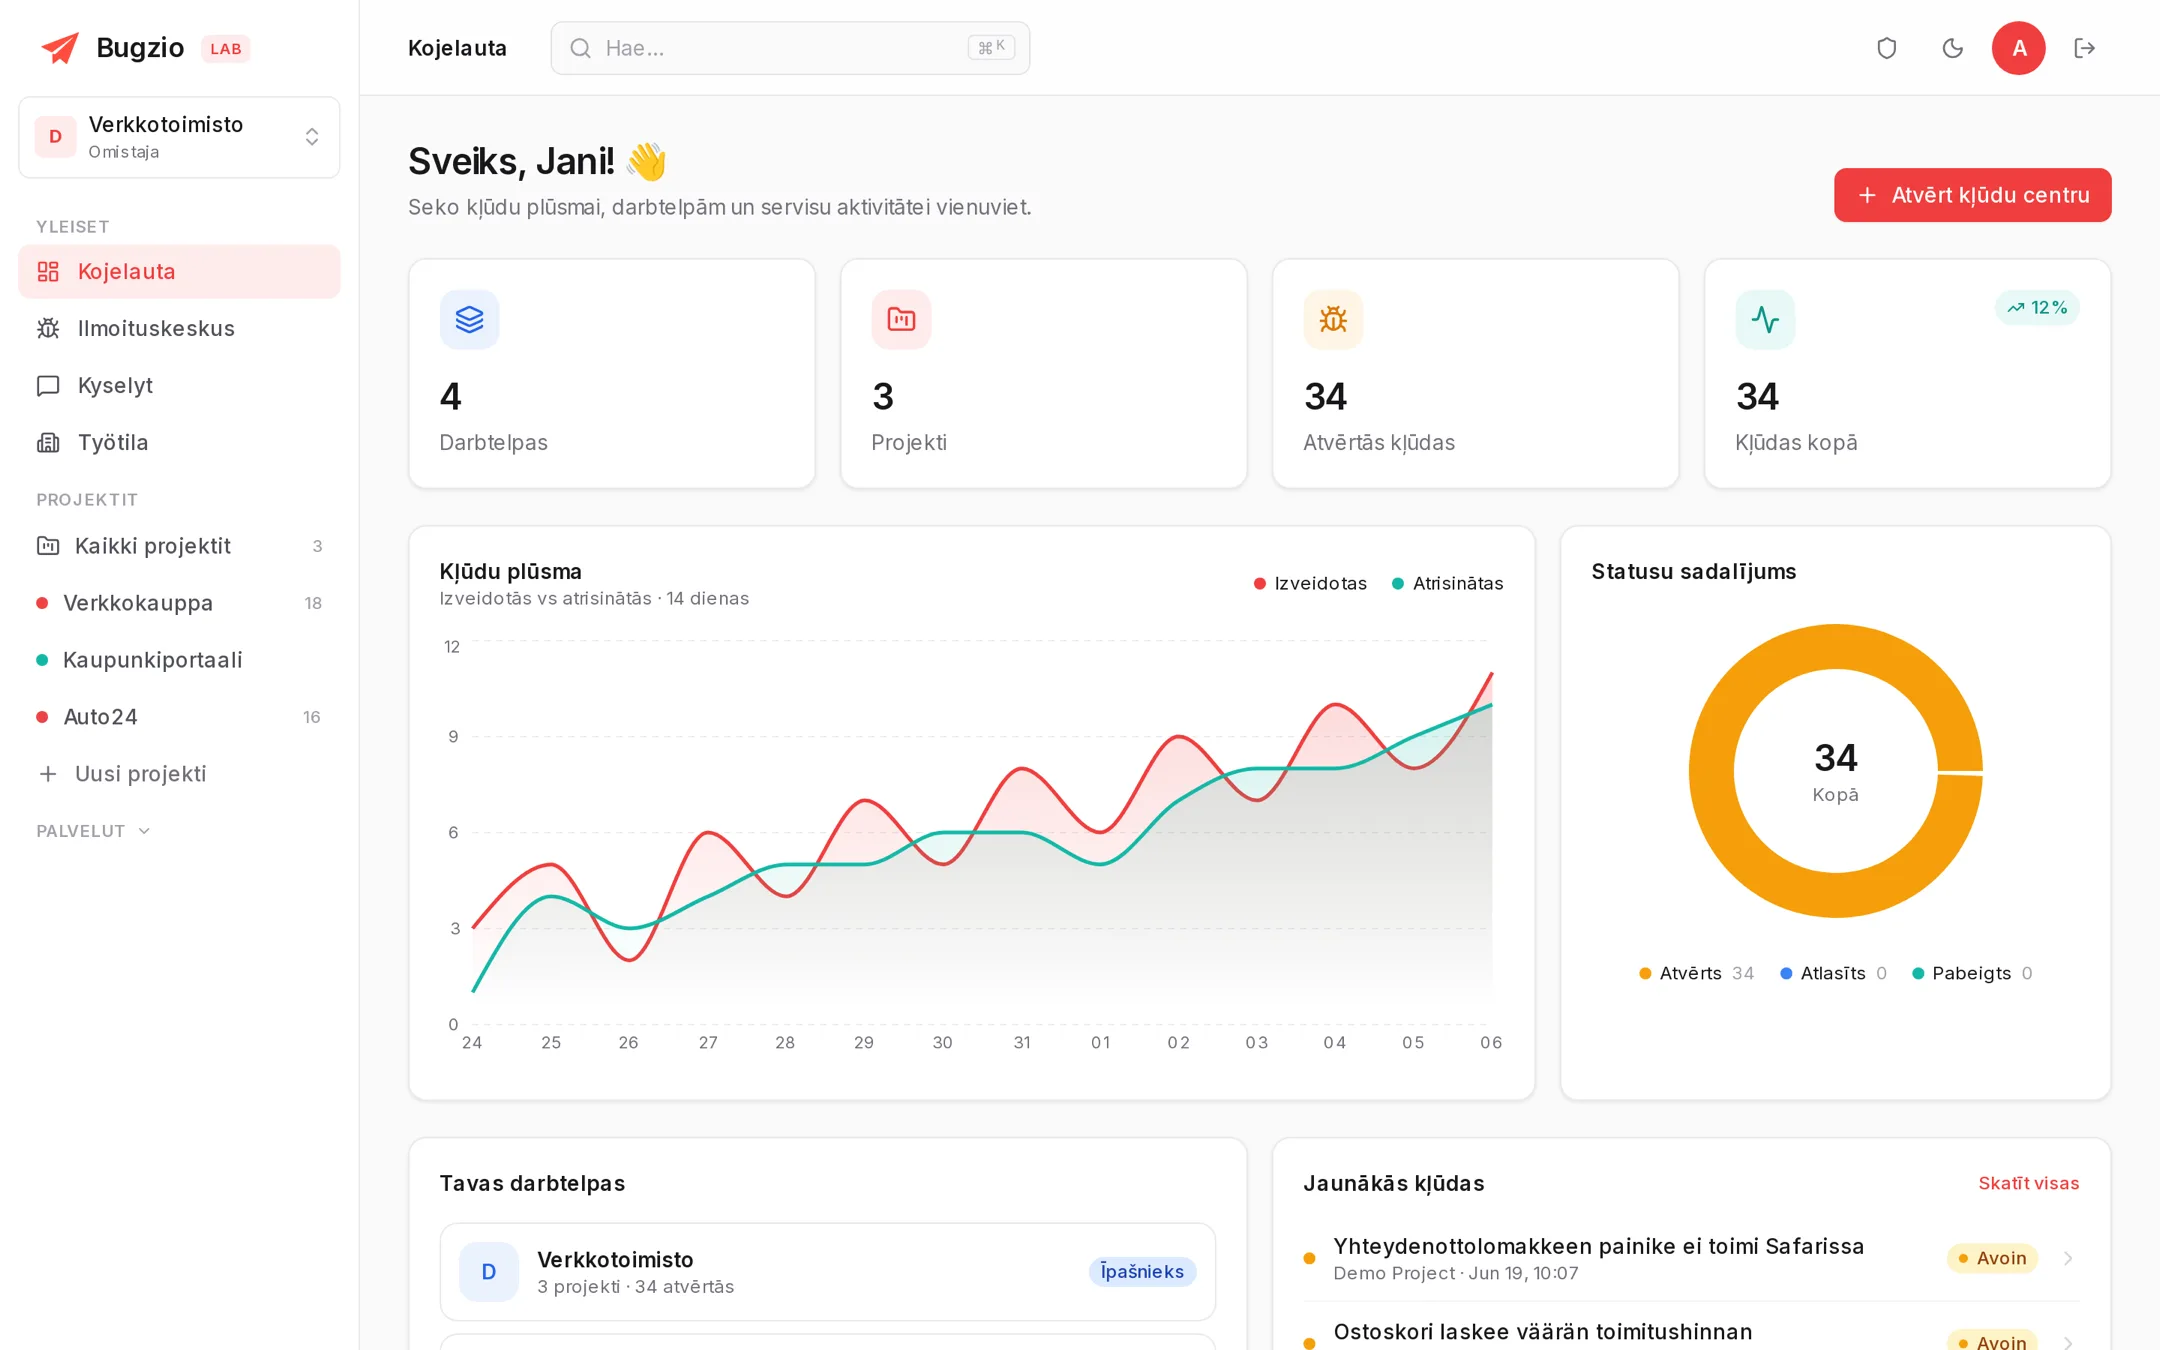Viewport: 2160px width, 1350px height.
Task: Click the logout arrow icon
Action: pyautogui.click(x=2085, y=48)
